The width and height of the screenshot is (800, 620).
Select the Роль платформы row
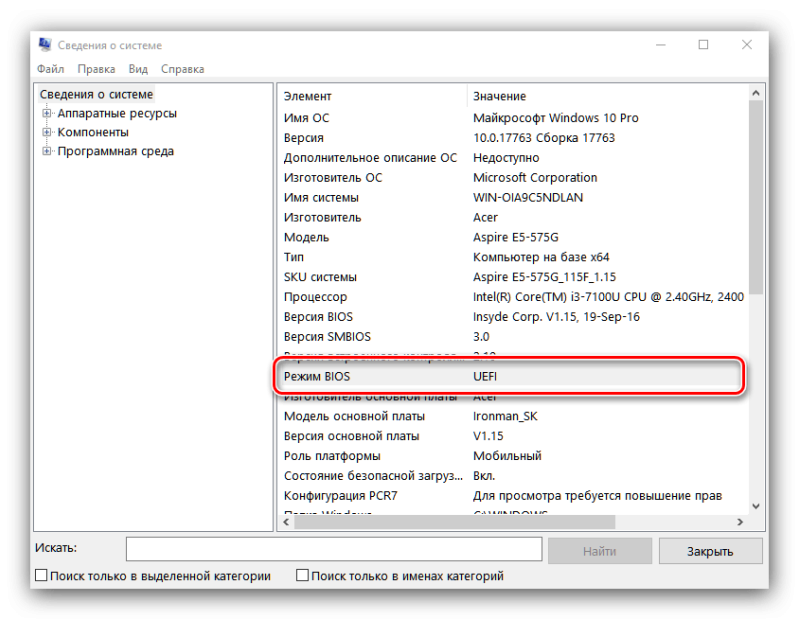point(513,456)
